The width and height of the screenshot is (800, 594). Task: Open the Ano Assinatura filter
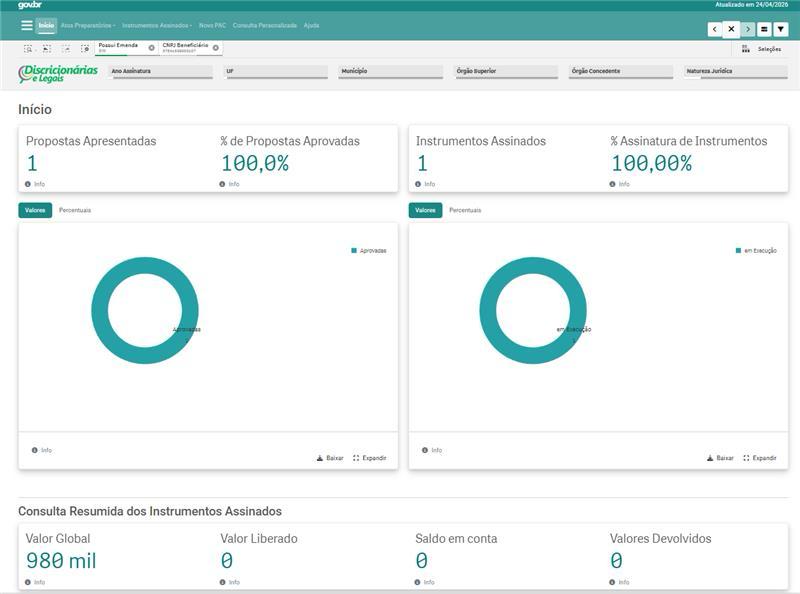(x=161, y=72)
